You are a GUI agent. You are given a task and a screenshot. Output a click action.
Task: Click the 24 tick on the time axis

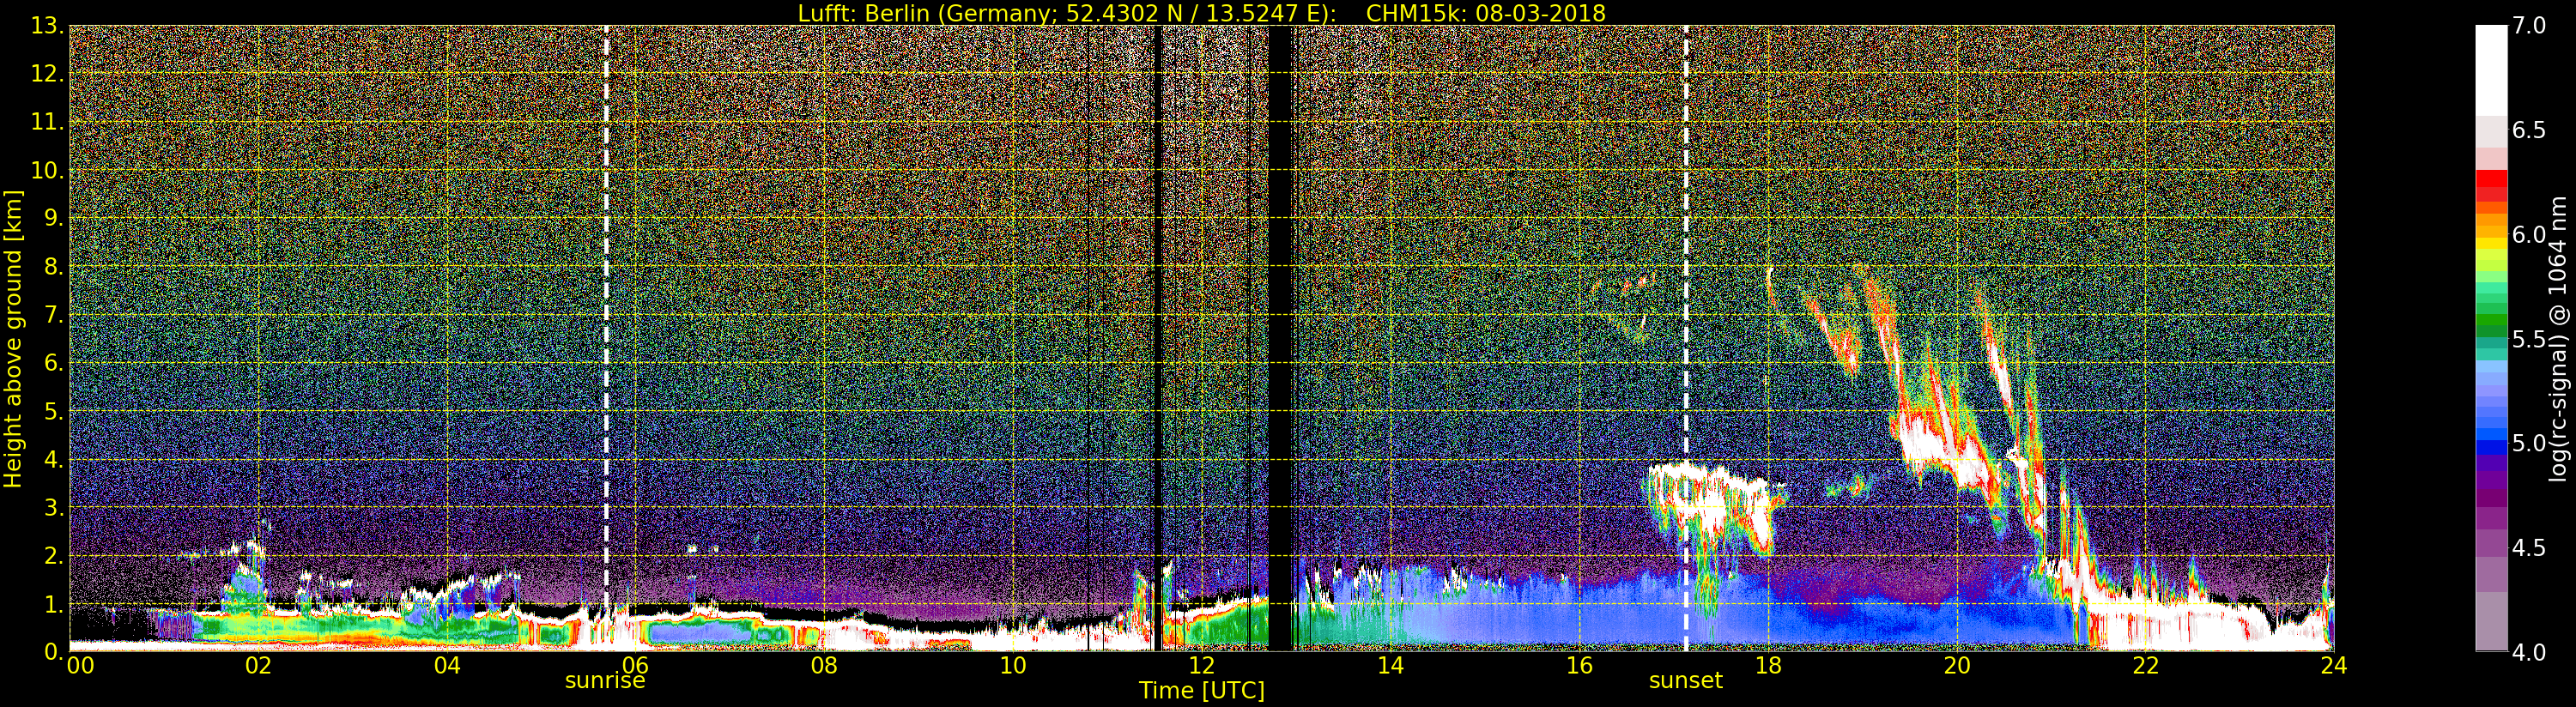[x=2333, y=666]
